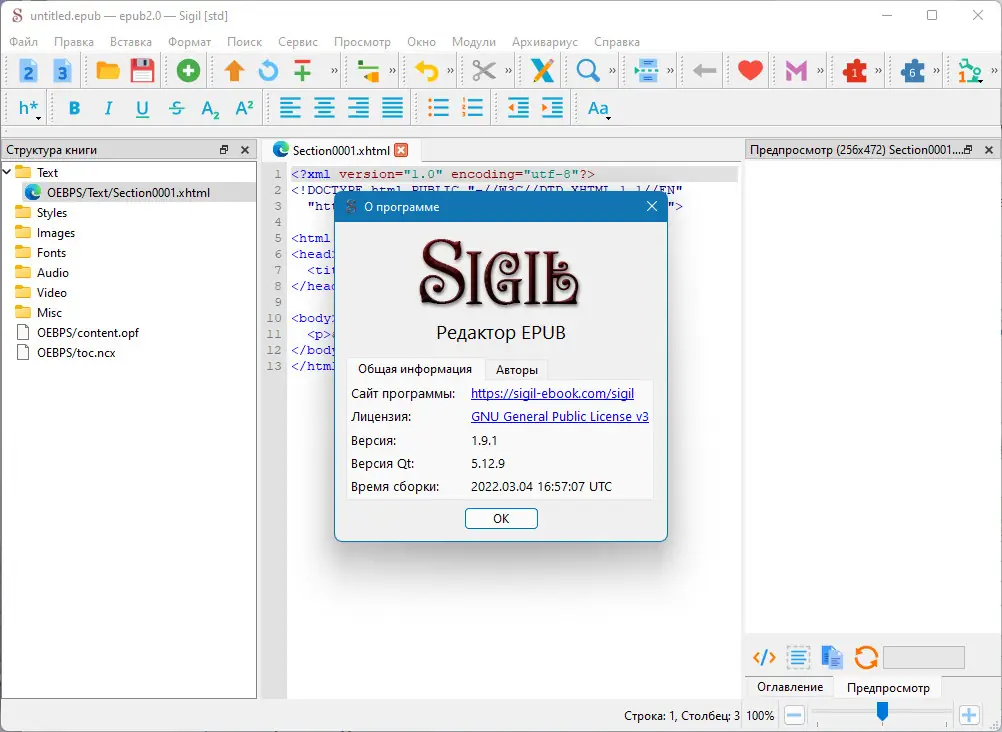Click the orange preview refresh icon
This screenshot has width=1002, height=732.
coord(866,657)
